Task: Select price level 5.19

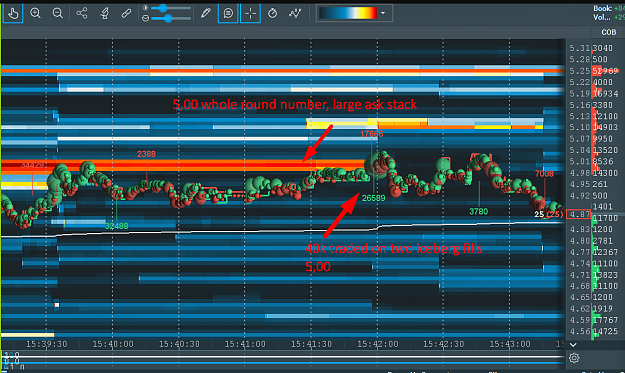Action: point(580,94)
